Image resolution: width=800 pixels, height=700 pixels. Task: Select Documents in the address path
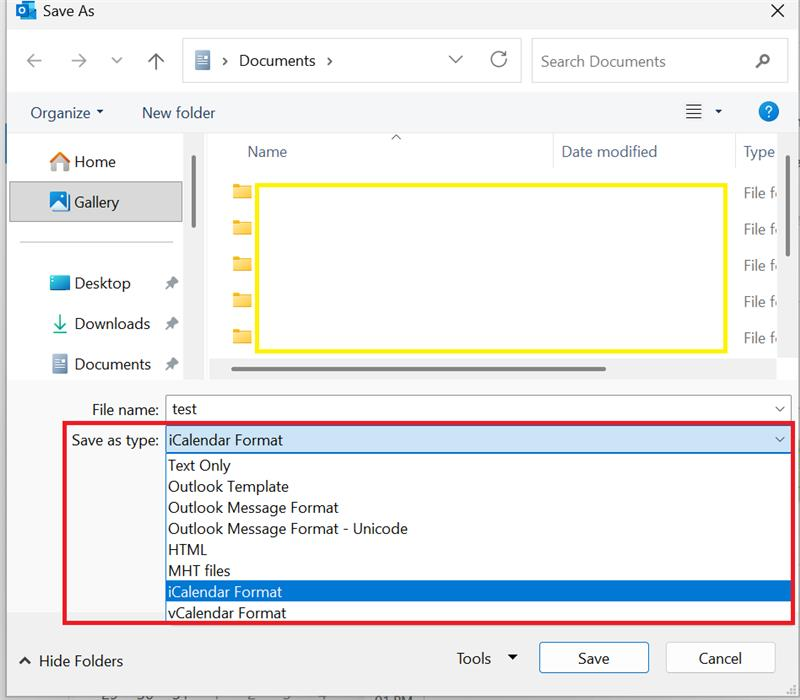click(x=277, y=61)
